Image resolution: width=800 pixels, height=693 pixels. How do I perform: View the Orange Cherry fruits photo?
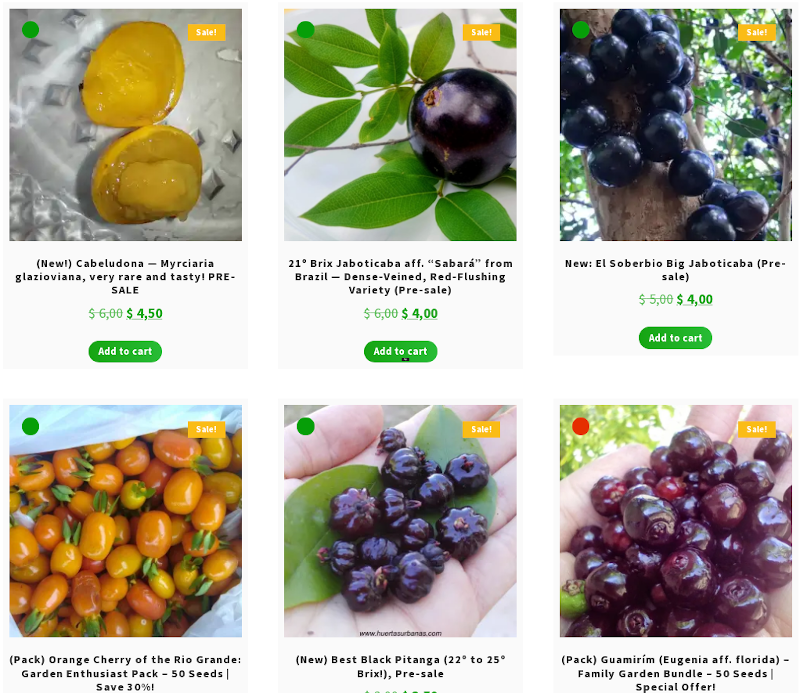(x=126, y=521)
